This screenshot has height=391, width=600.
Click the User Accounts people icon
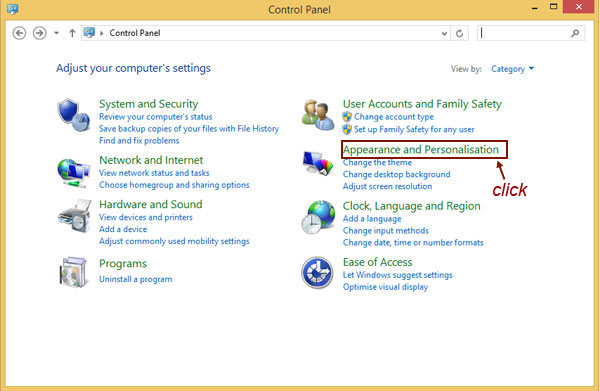pos(318,115)
